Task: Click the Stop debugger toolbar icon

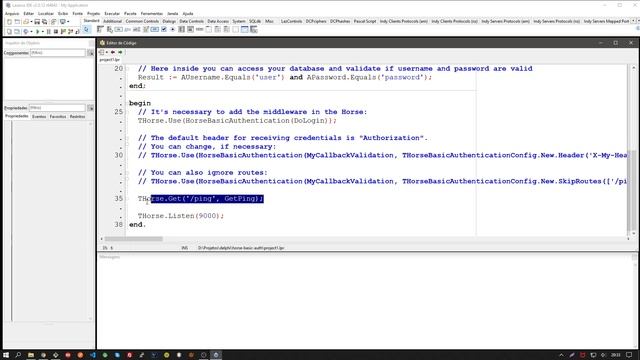Action: 56,31
